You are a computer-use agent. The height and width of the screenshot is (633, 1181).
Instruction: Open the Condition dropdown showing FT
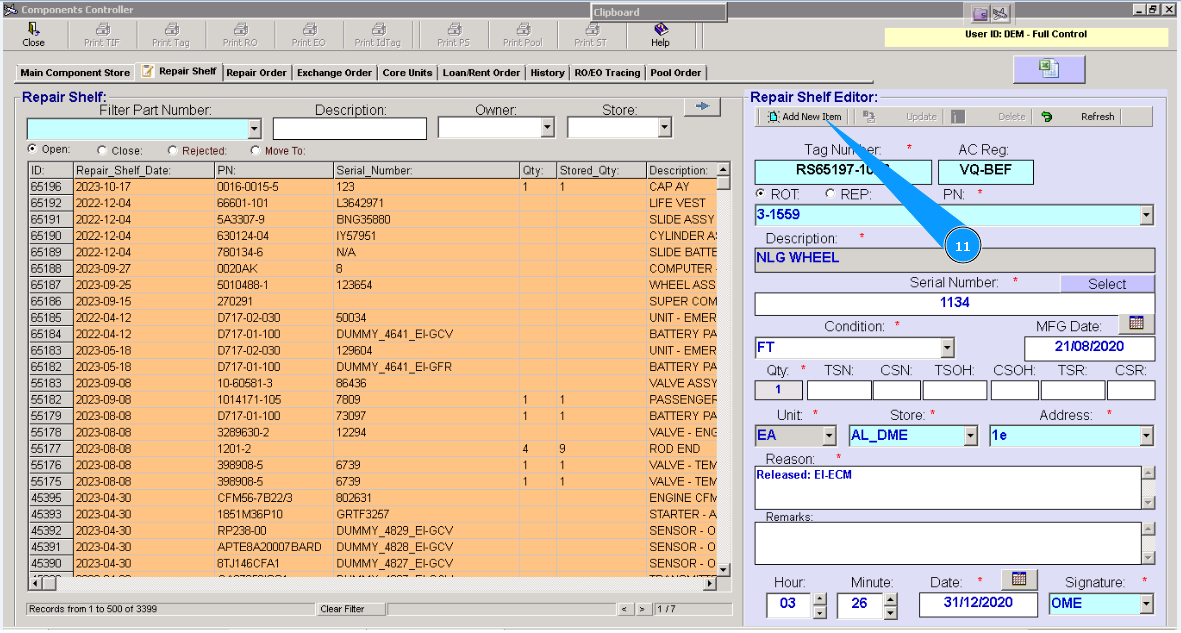[x=947, y=348]
